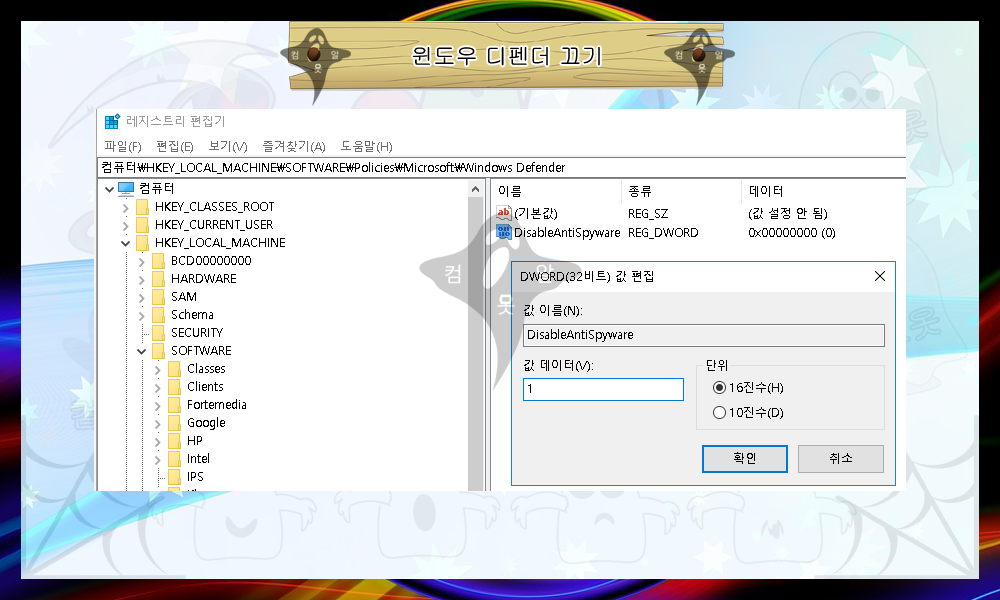This screenshot has height=600, width=1000.
Task: Click the HP folder icon
Action: coord(175,441)
